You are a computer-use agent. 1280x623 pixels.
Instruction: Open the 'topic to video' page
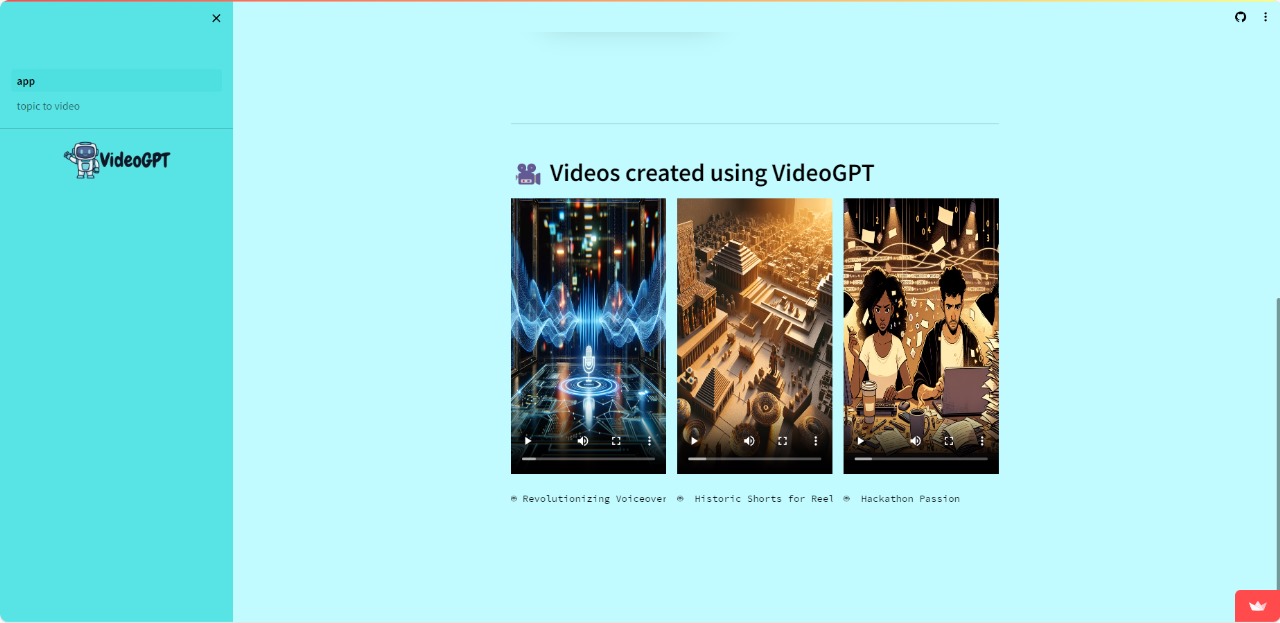(117, 106)
